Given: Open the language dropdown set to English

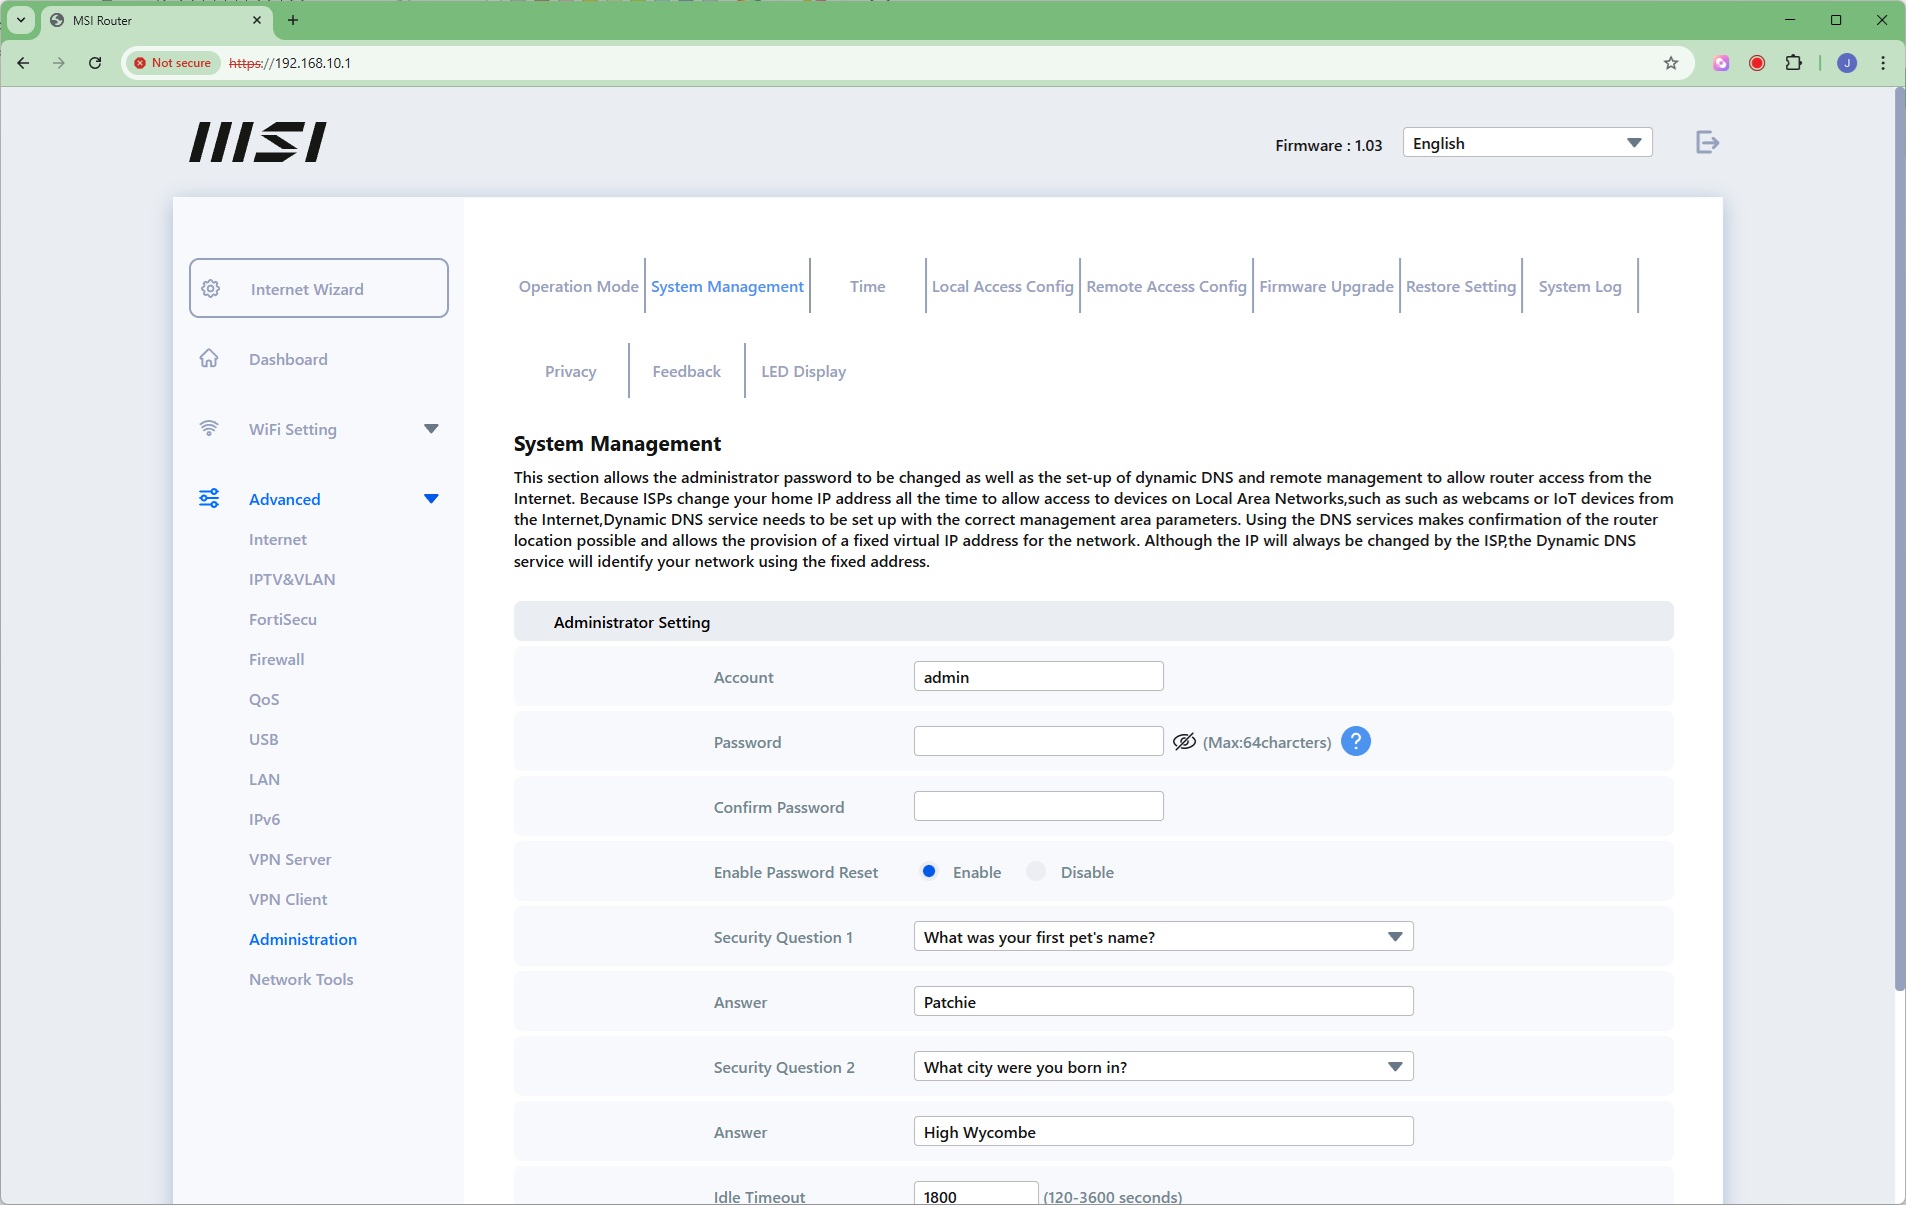Looking at the screenshot, I should pyautogui.click(x=1526, y=143).
